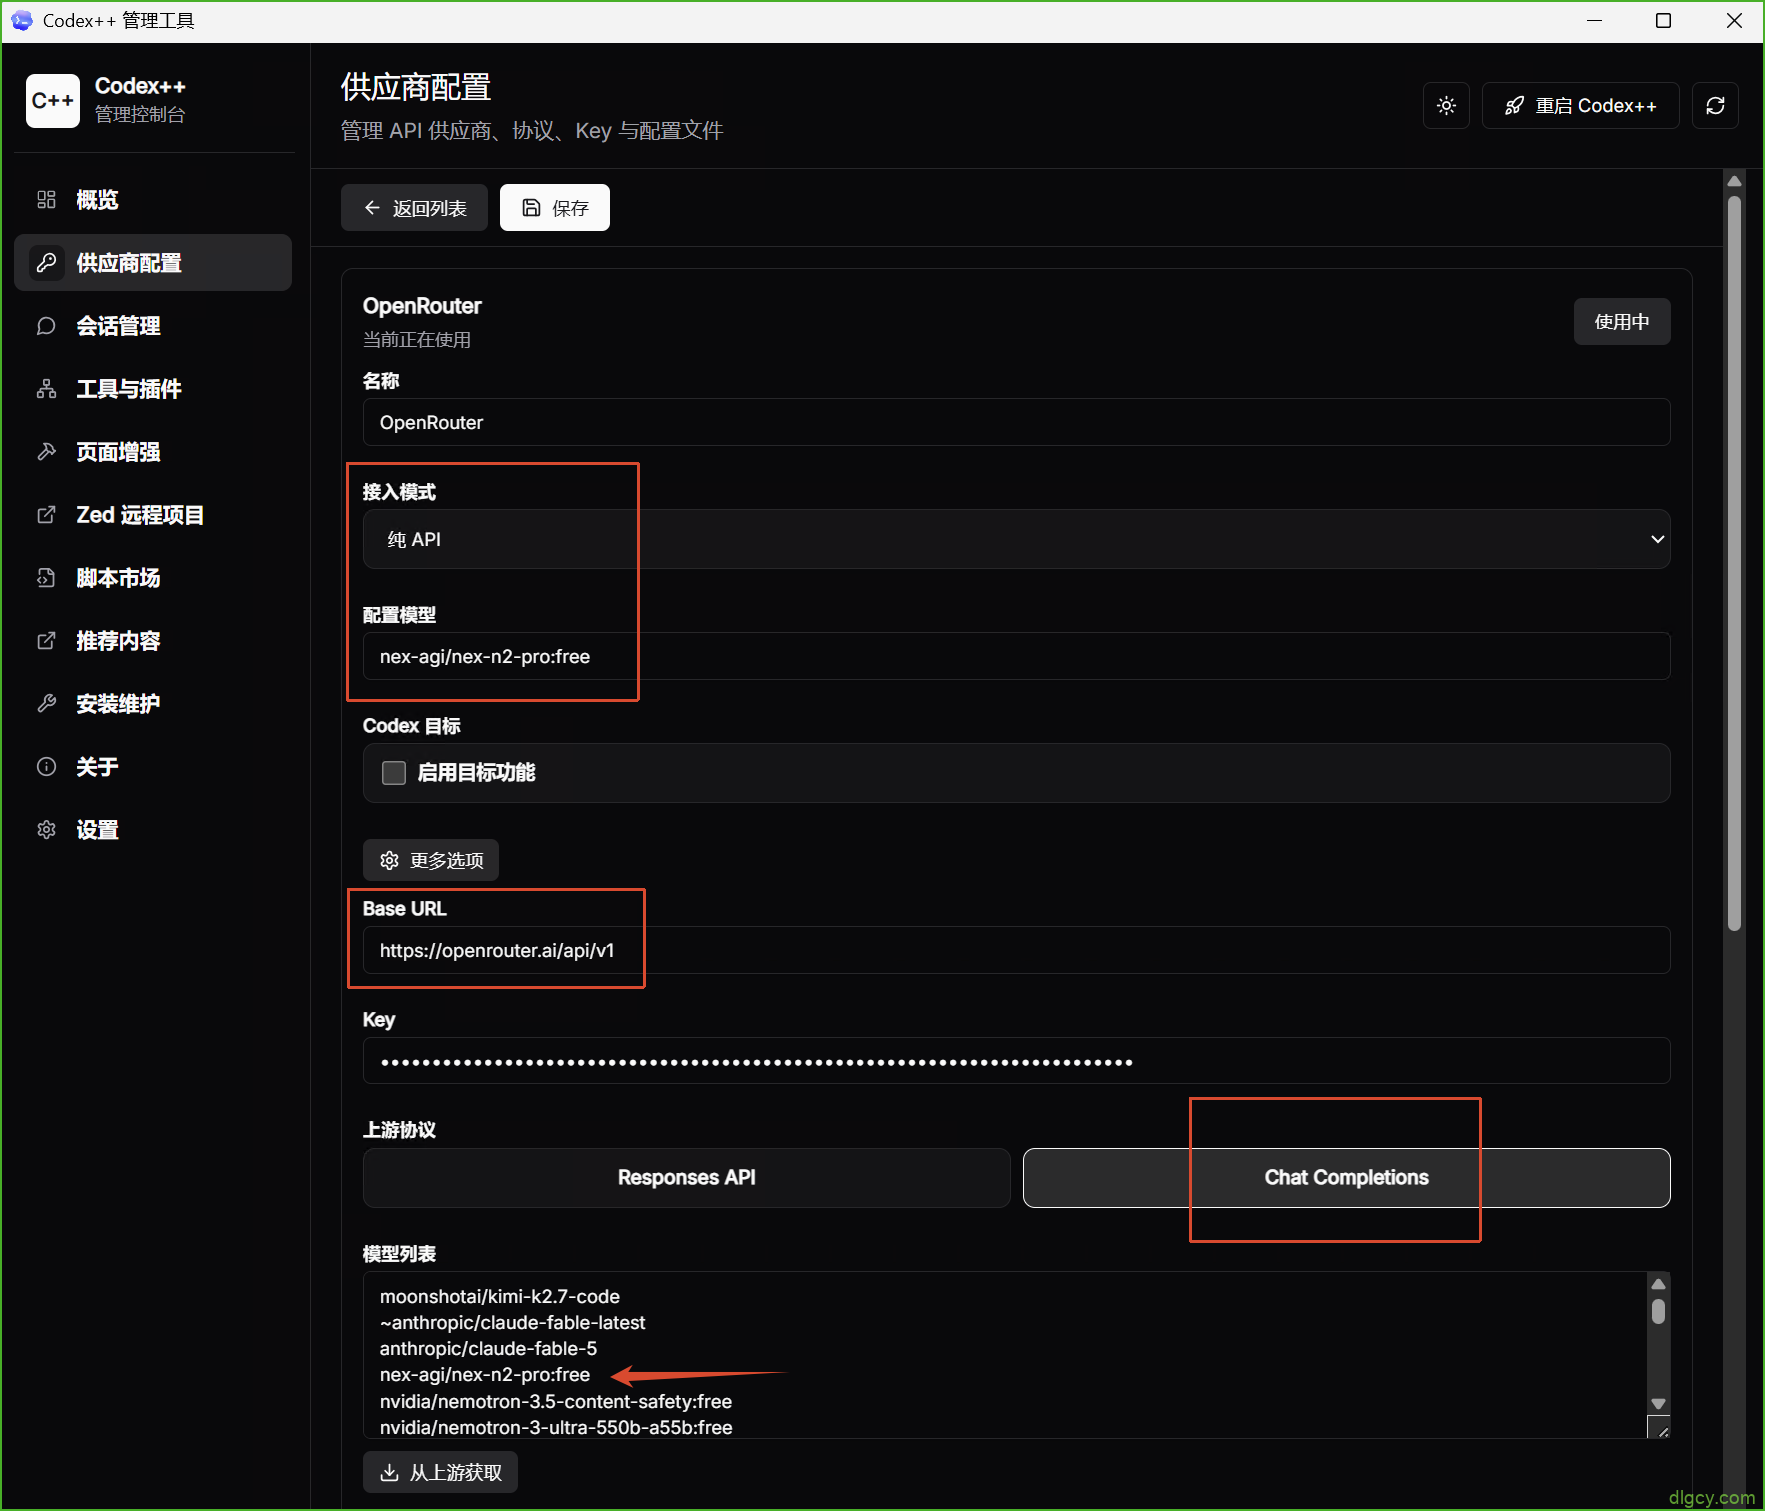1765x1511 pixels.
Task: Click the page scrollbar up arrow
Action: click(x=1735, y=181)
